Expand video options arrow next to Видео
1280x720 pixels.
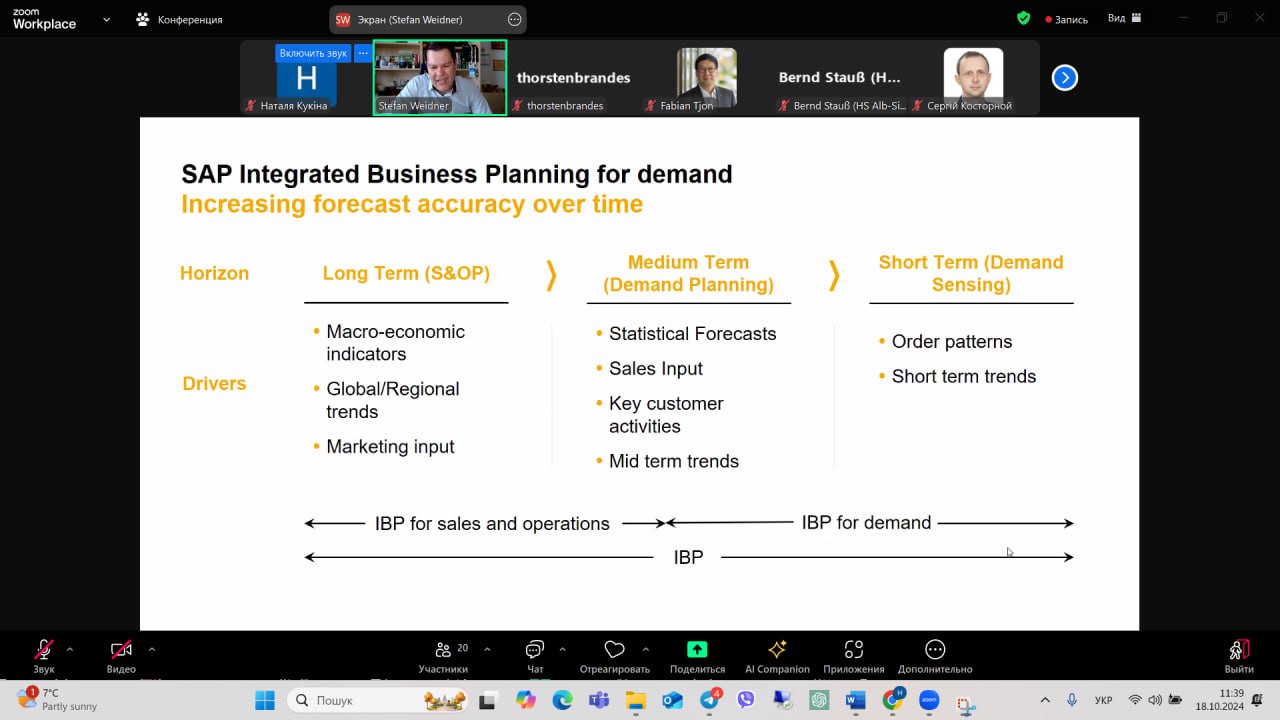152,649
